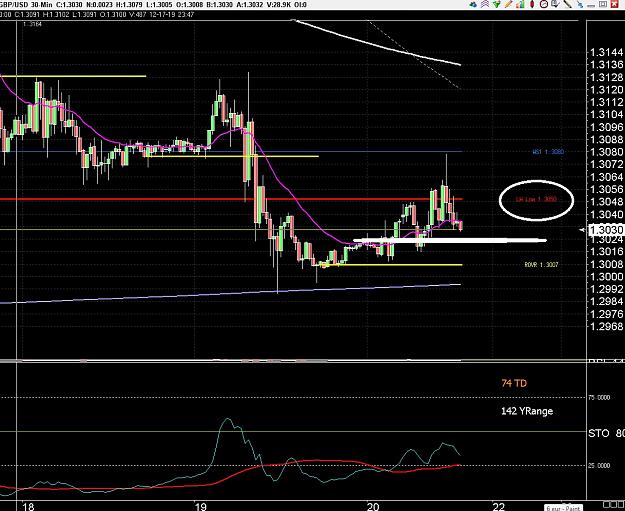Maximize the chart window
The height and width of the screenshot is (511, 625).
[603, 4]
